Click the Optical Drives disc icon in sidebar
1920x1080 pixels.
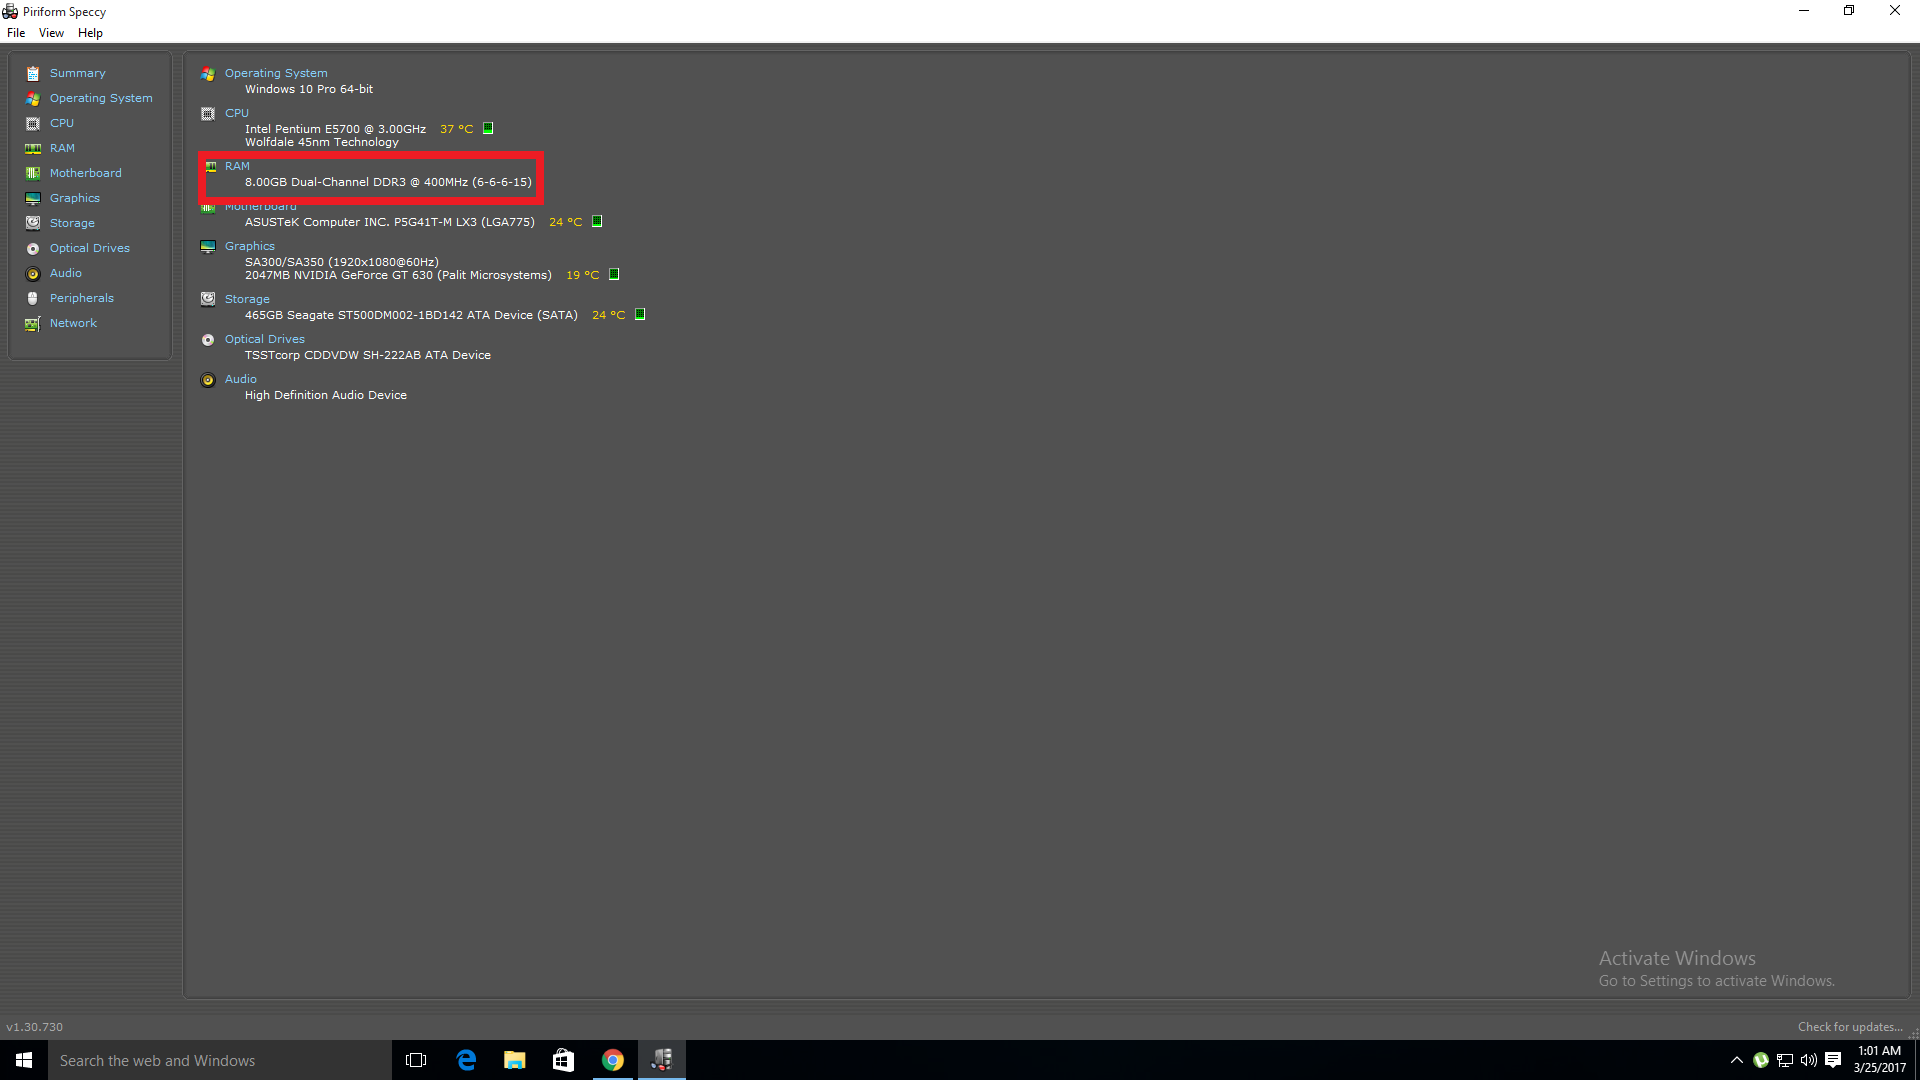pyautogui.click(x=33, y=249)
